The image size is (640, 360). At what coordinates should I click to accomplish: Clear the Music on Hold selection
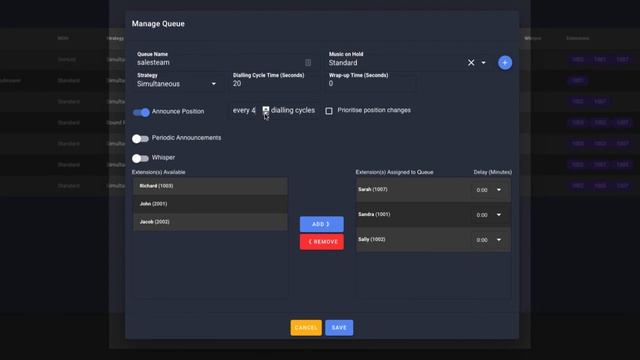[x=471, y=62]
